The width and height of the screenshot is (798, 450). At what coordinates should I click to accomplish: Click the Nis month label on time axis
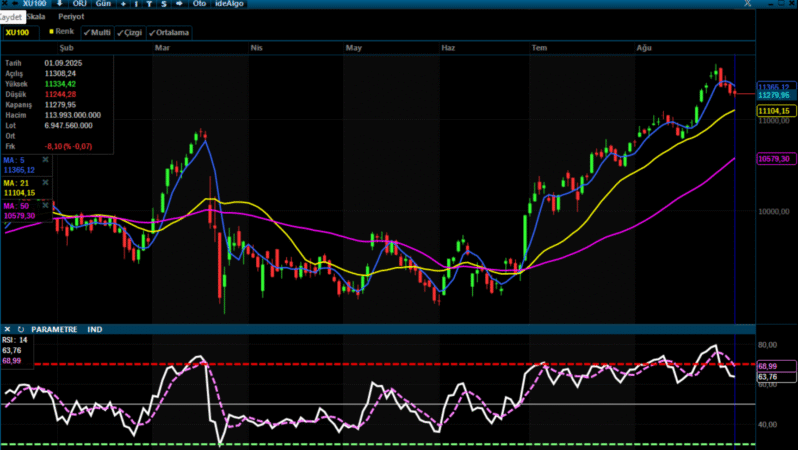pyautogui.click(x=256, y=48)
